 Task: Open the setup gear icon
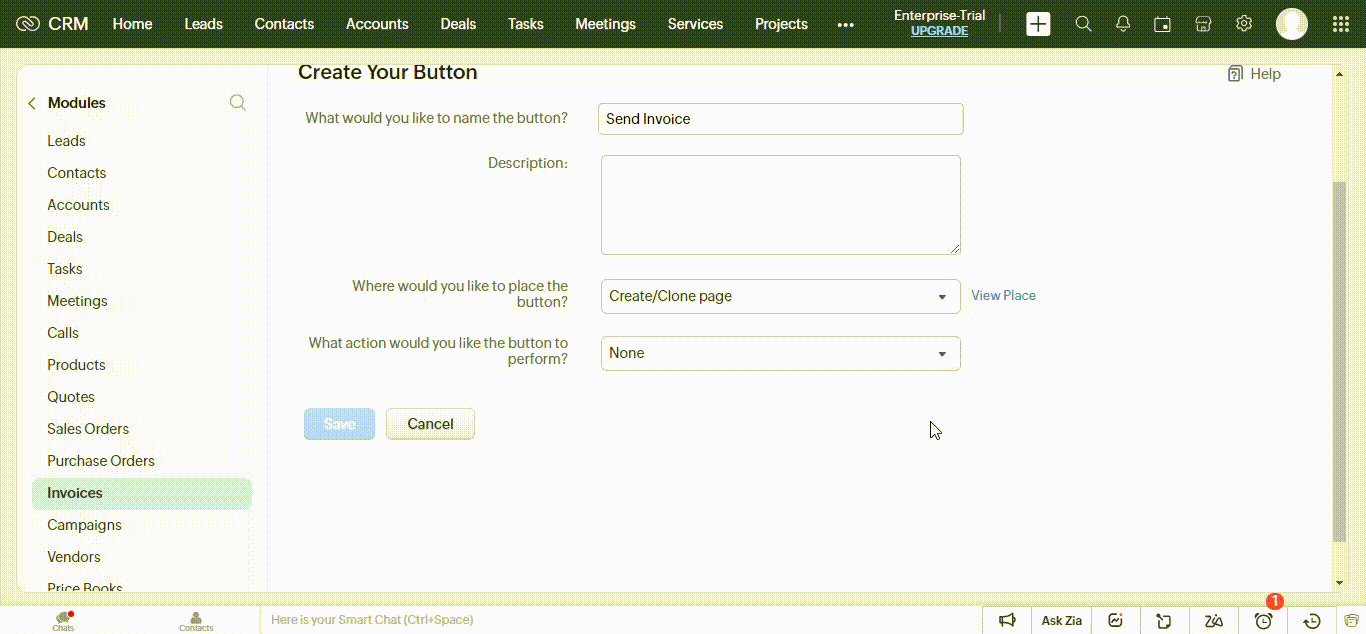(1244, 24)
